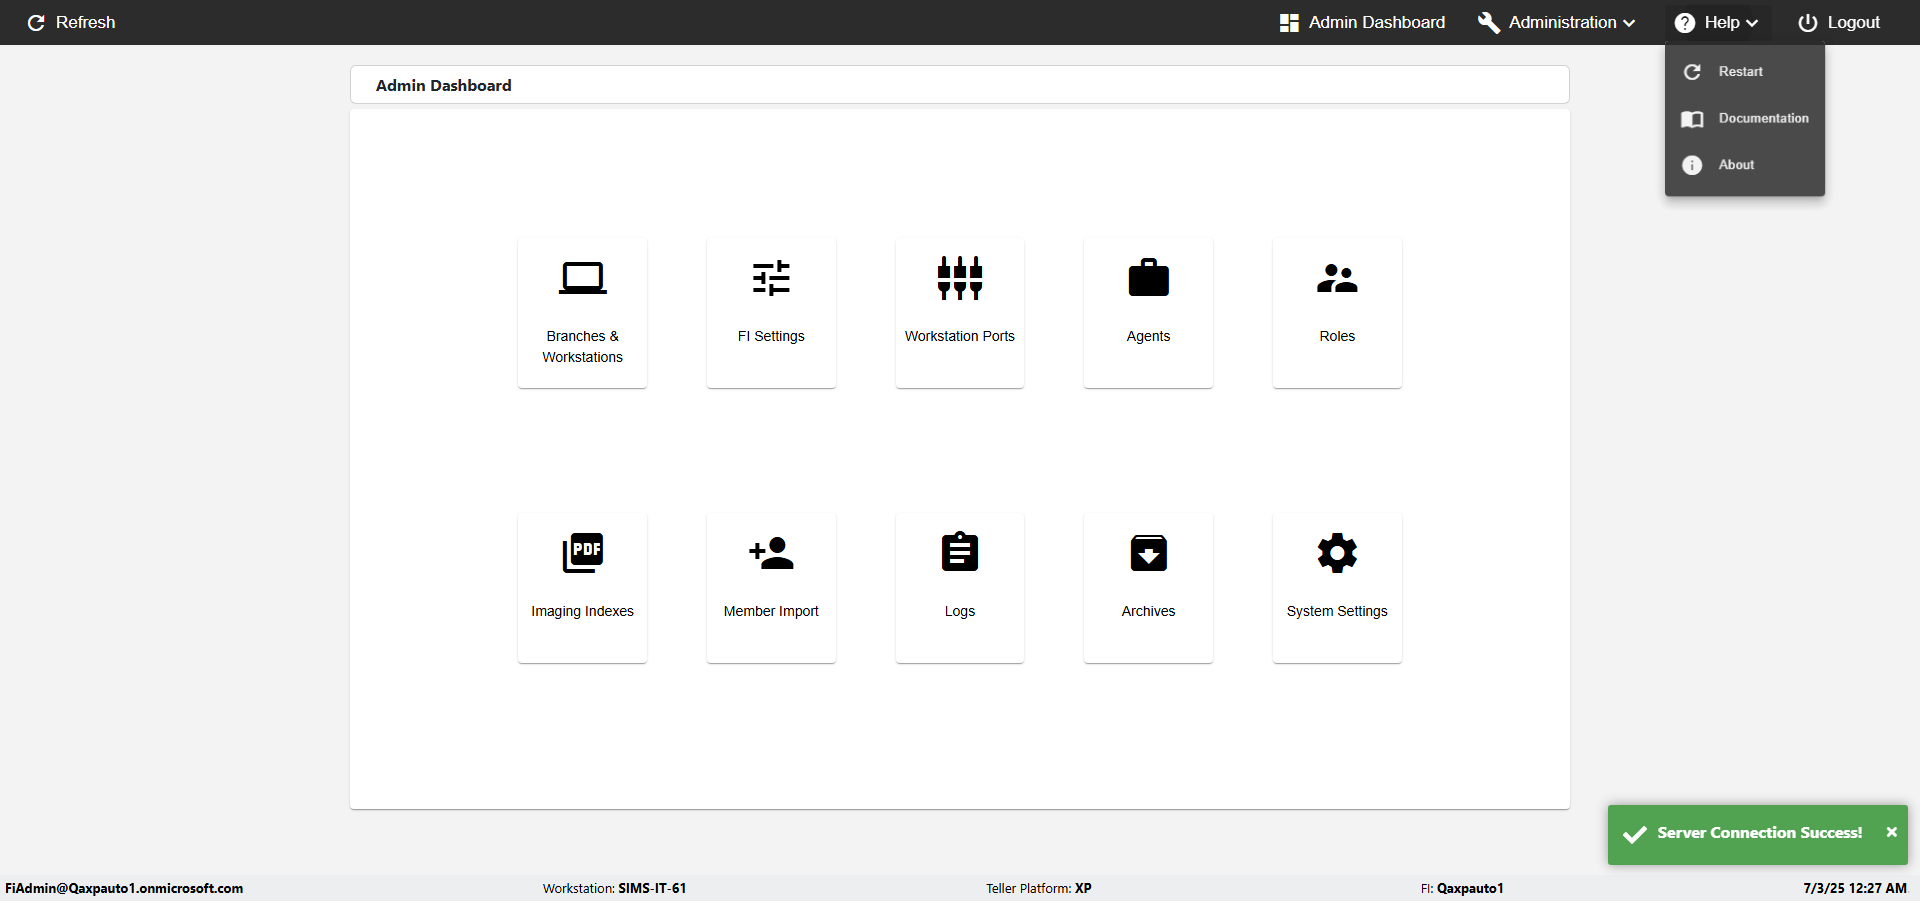Click the Logout button label

(x=1854, y=22)
